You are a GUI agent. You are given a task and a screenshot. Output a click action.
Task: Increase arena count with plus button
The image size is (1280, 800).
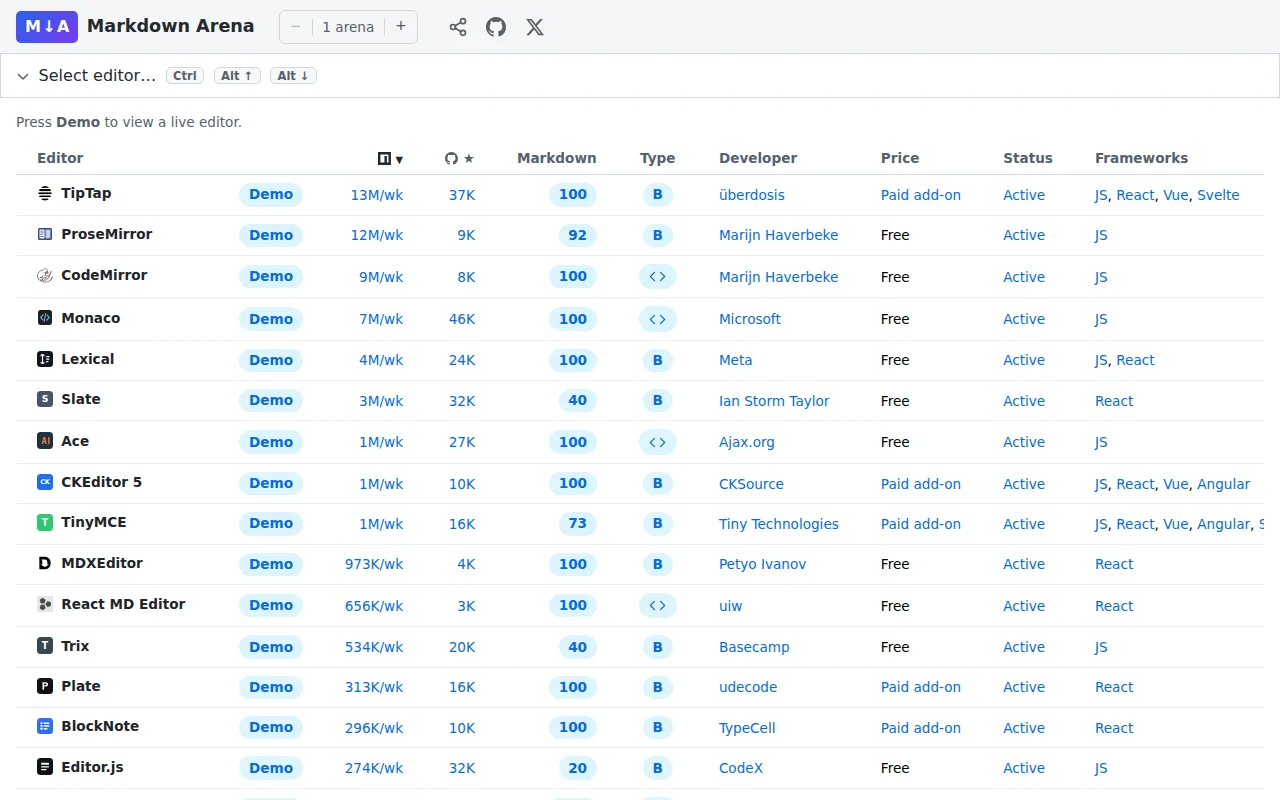click(401, 27)
